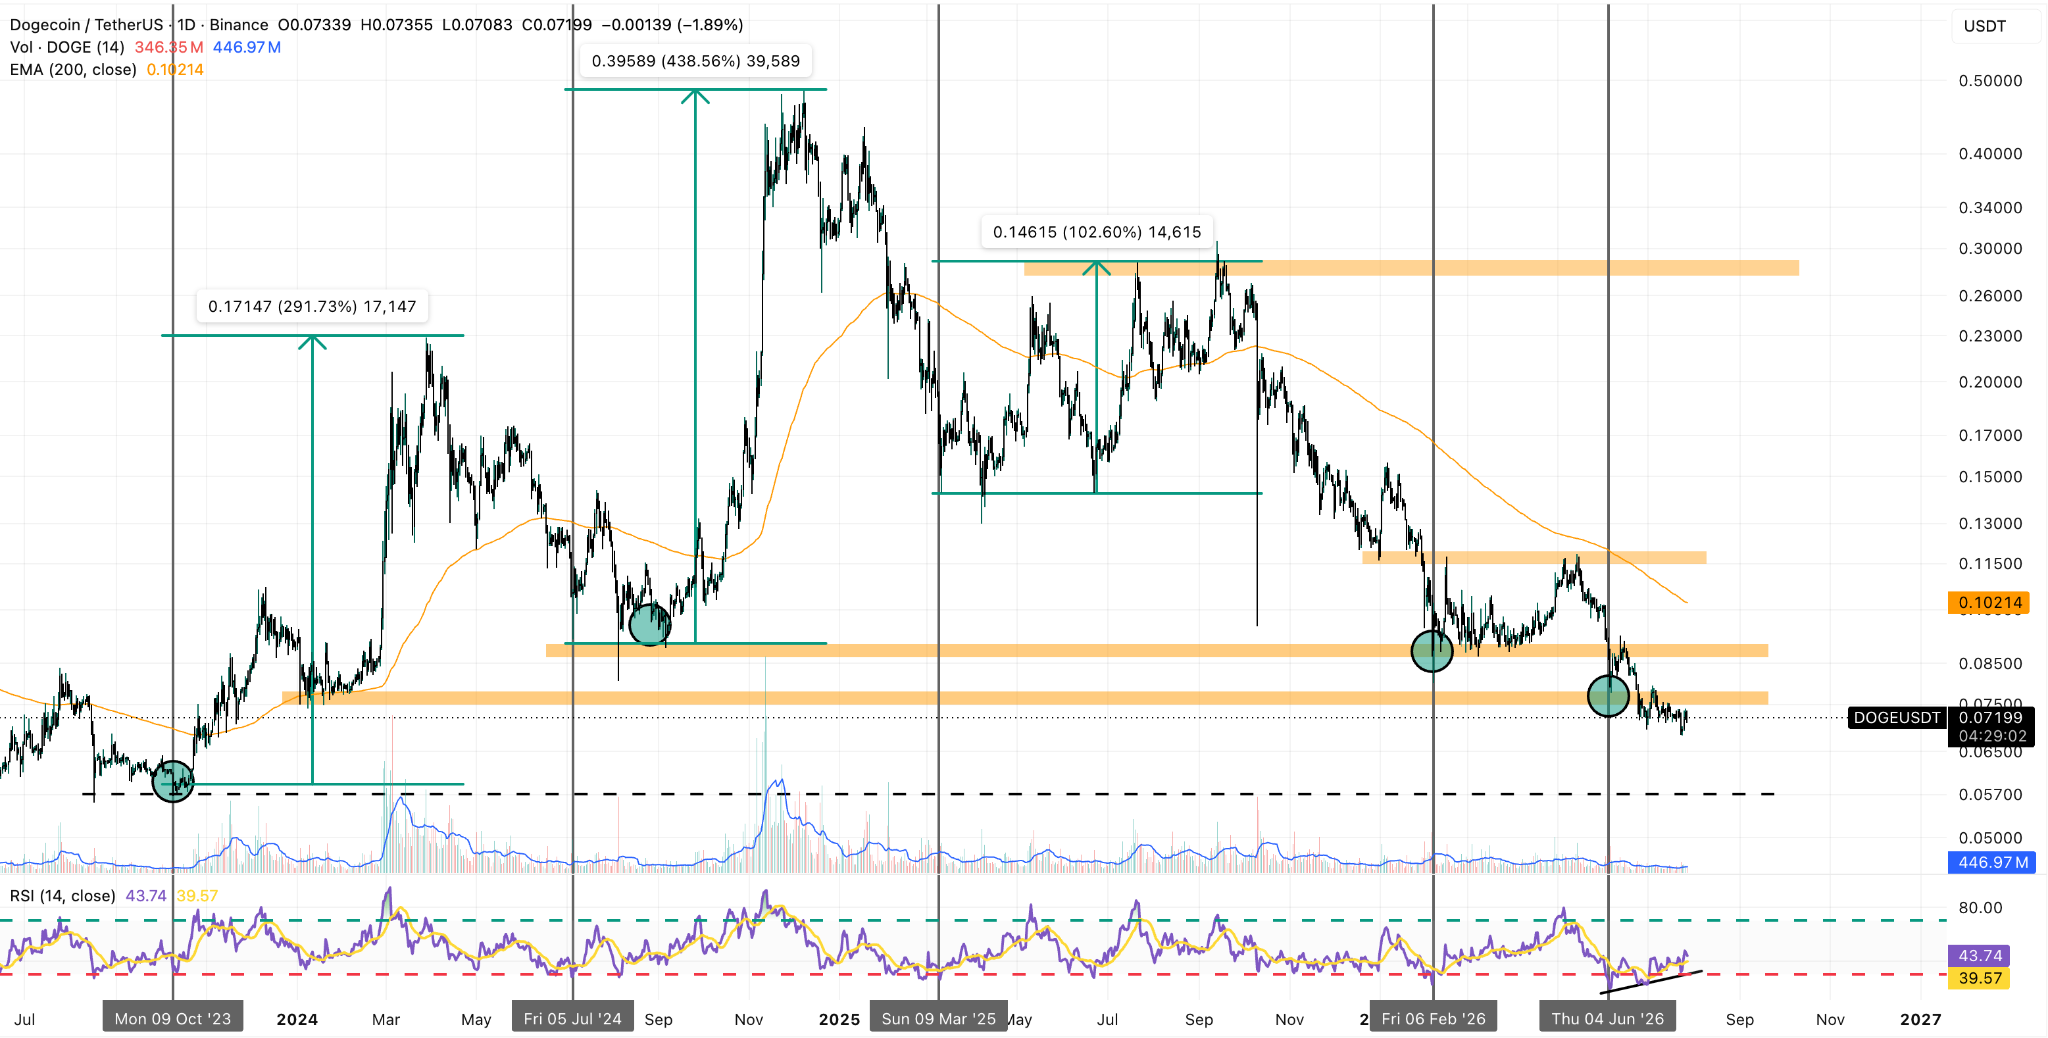Click the arrowhead of the 102.60% measurement
The image size is (2048, 1038).
tap(1097, 268)
